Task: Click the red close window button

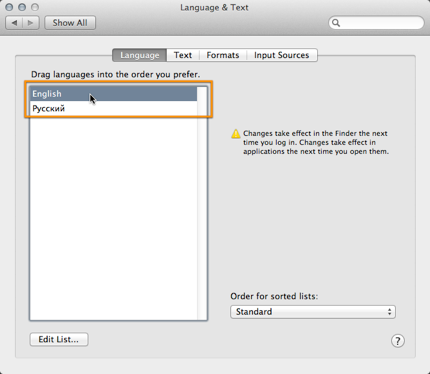Action: pos(9,7)
